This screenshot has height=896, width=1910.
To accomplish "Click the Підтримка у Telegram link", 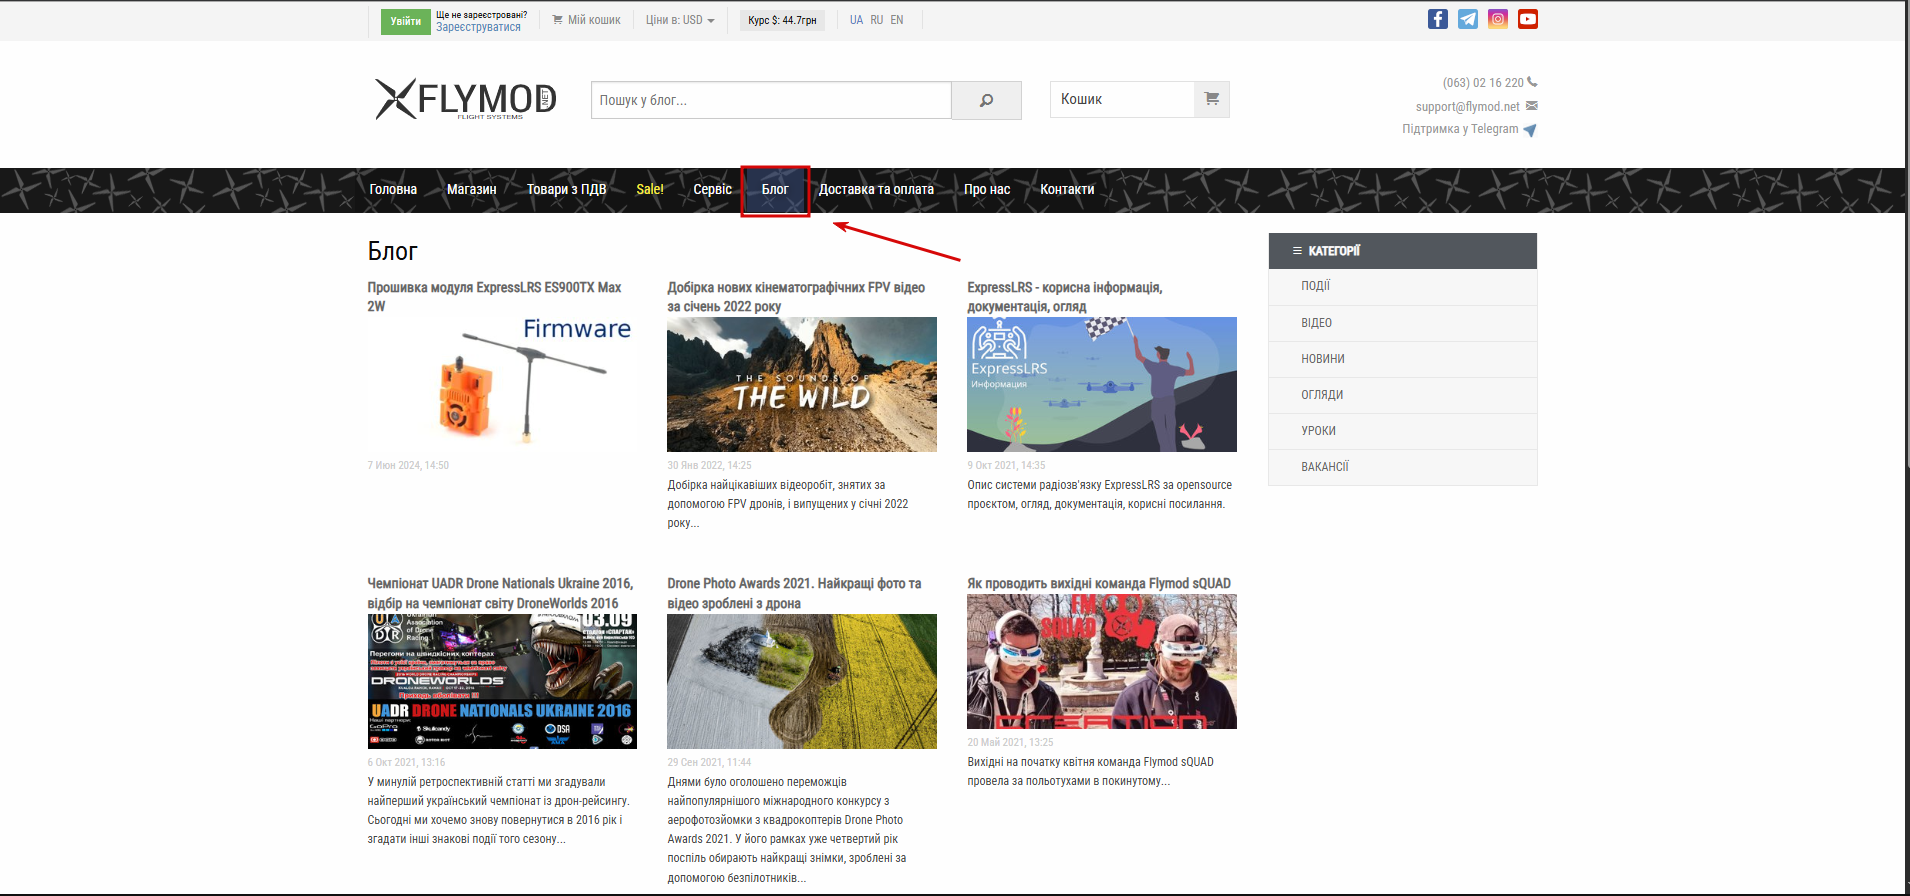I will click(x=1460, y=129).
